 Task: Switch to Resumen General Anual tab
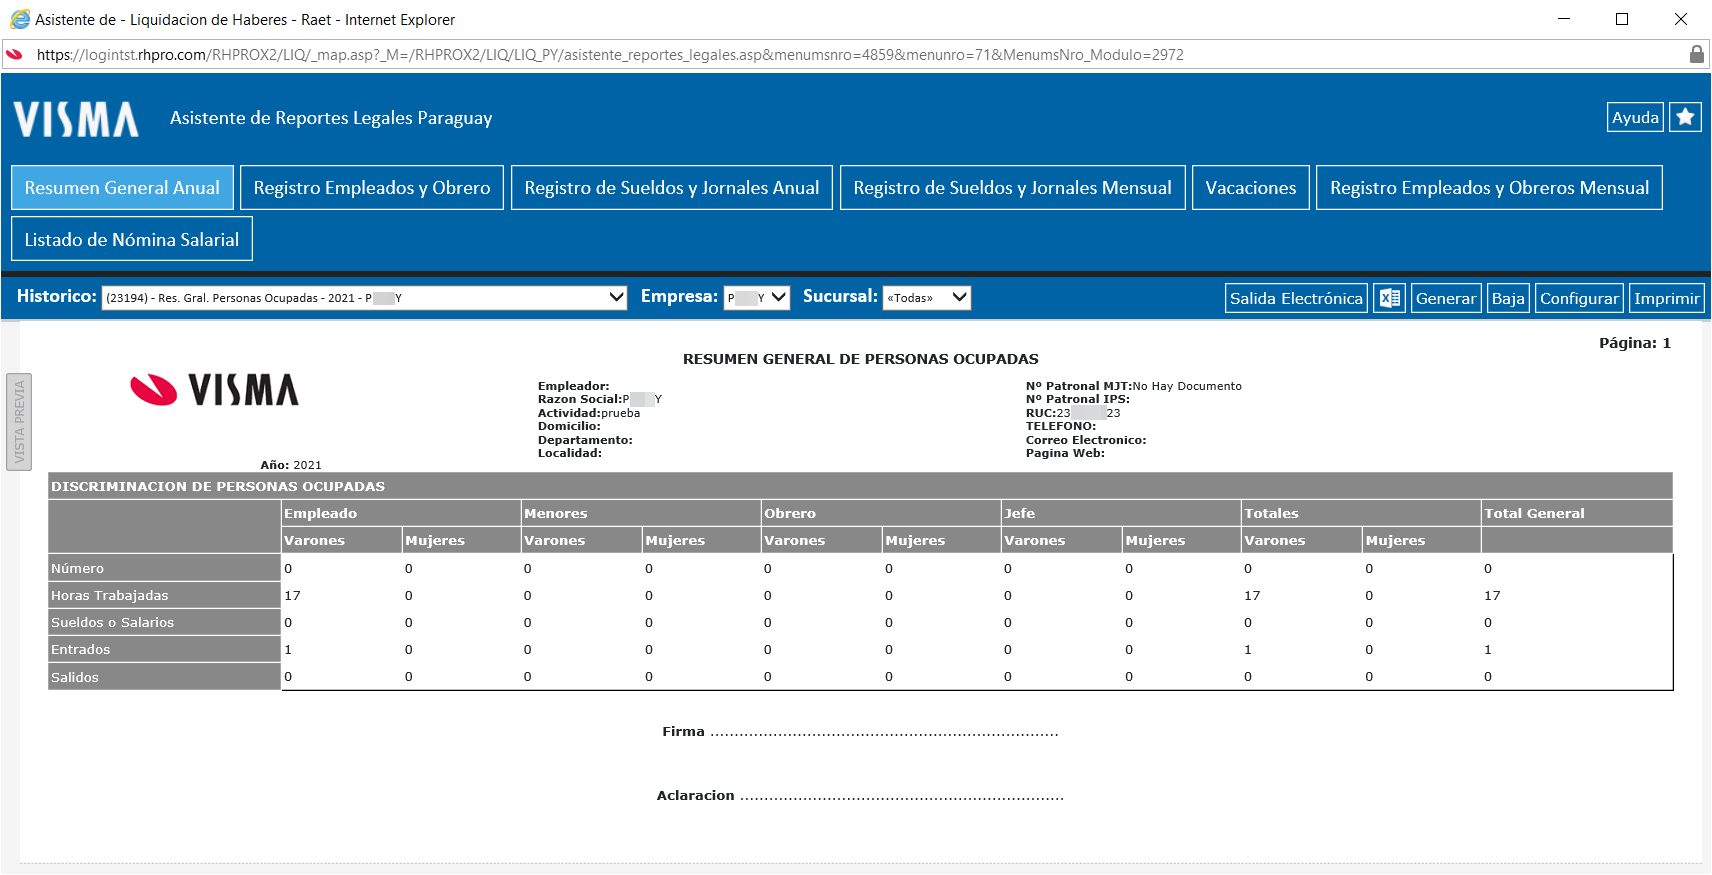pos(122,187)
